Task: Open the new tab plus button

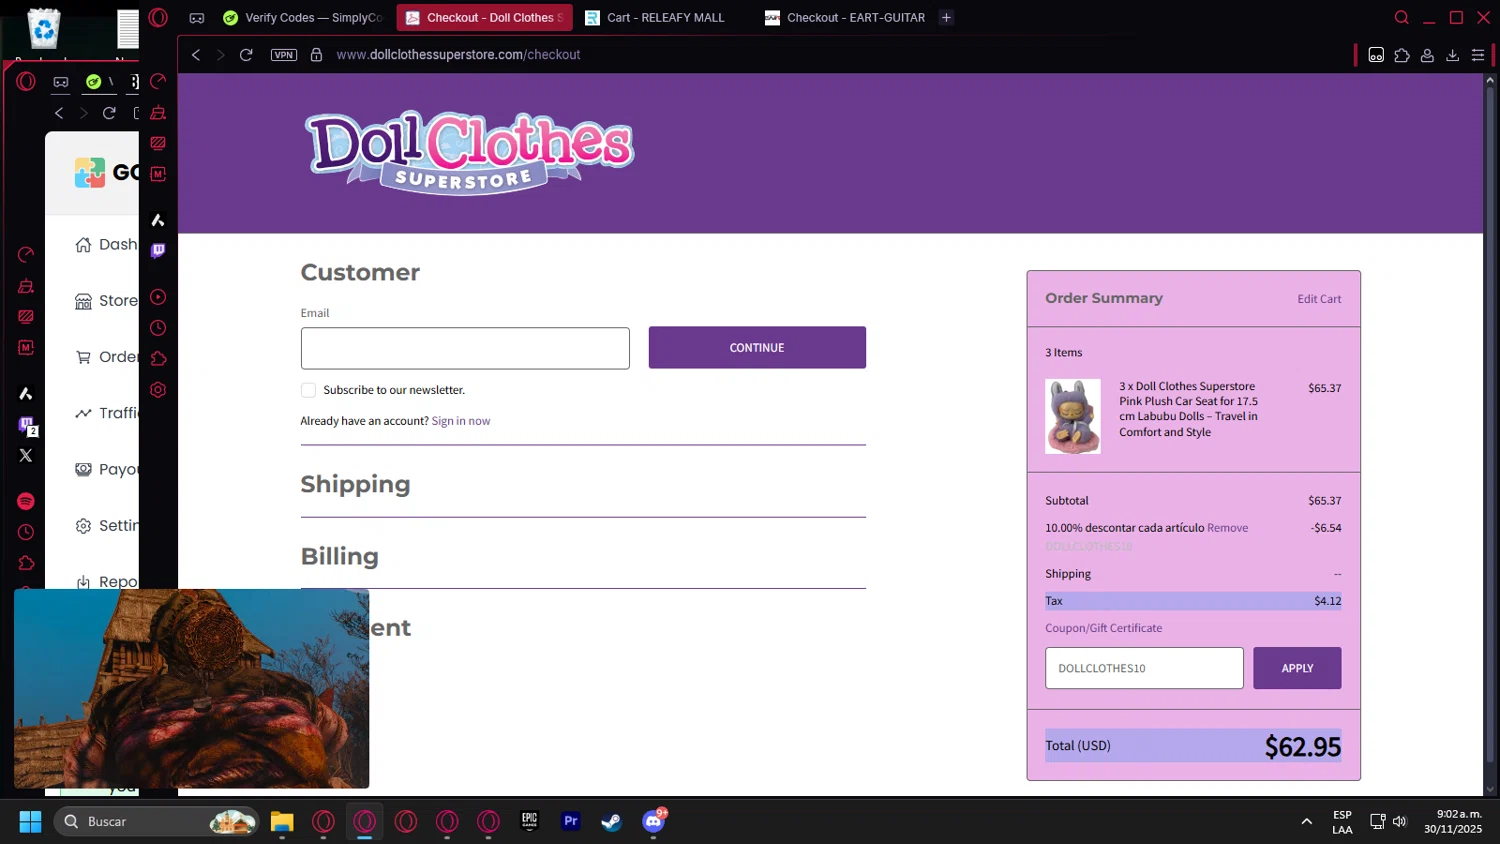Action: pyautogui.click(x=946, y=18)
